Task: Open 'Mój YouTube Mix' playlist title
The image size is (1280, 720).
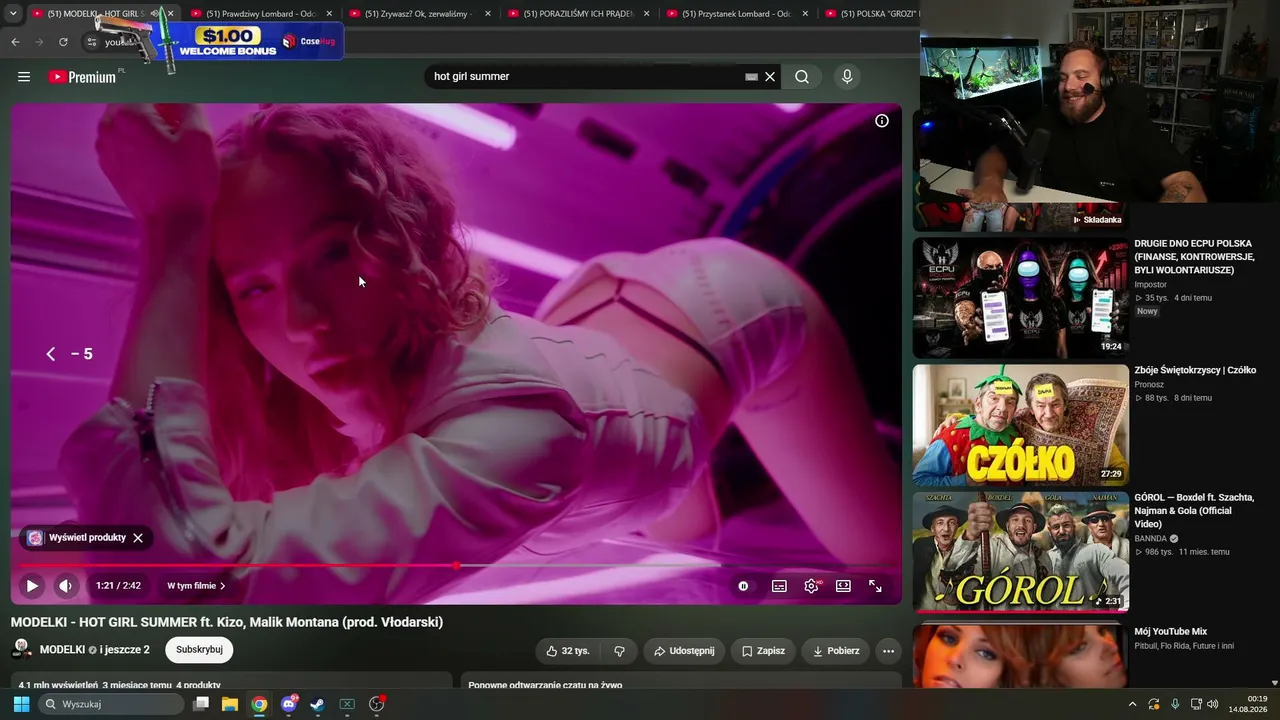Action: (1171, 632)
